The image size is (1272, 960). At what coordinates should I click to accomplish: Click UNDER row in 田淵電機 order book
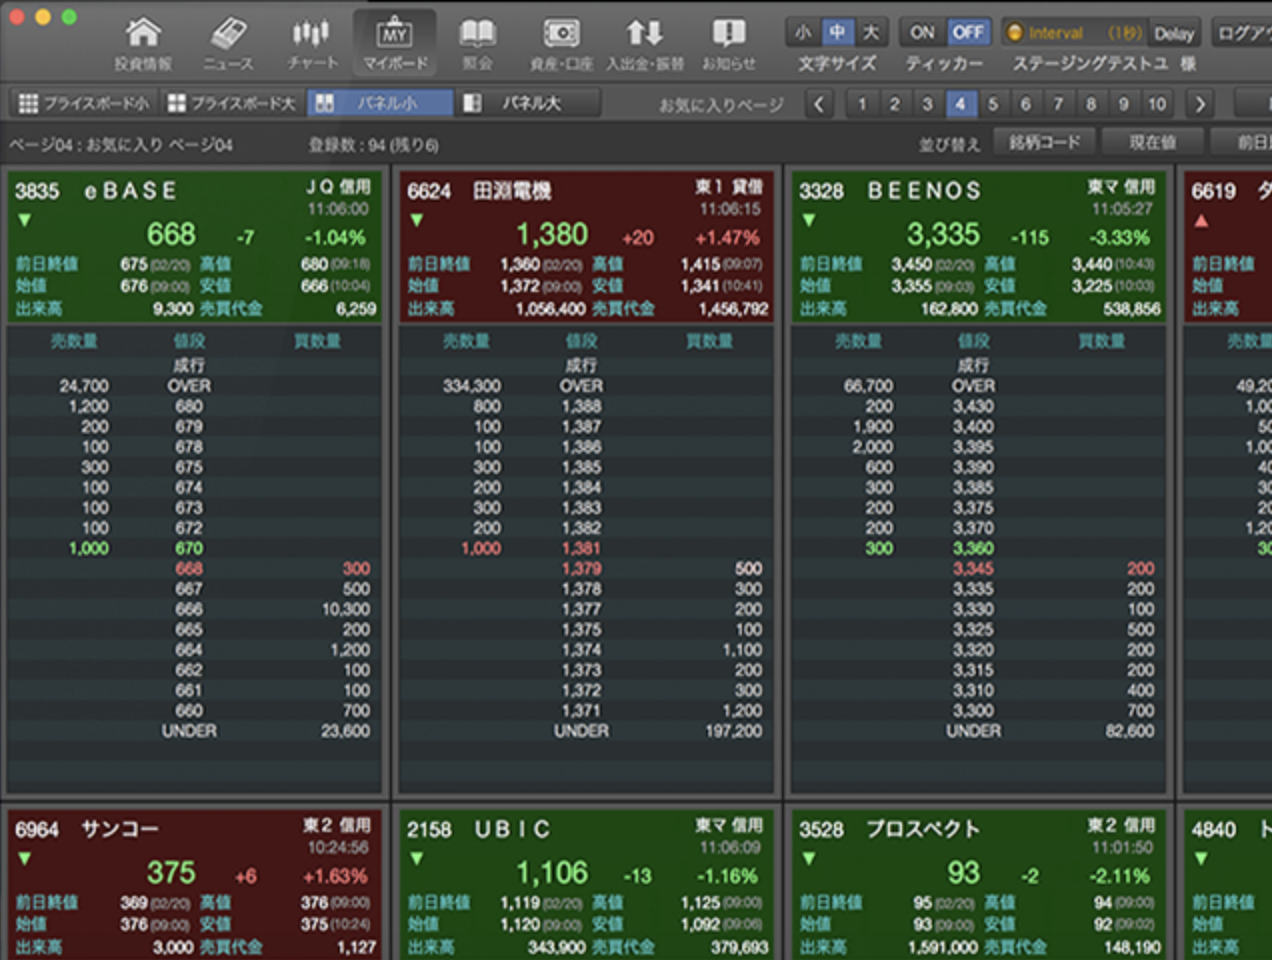tap(586, 731)
